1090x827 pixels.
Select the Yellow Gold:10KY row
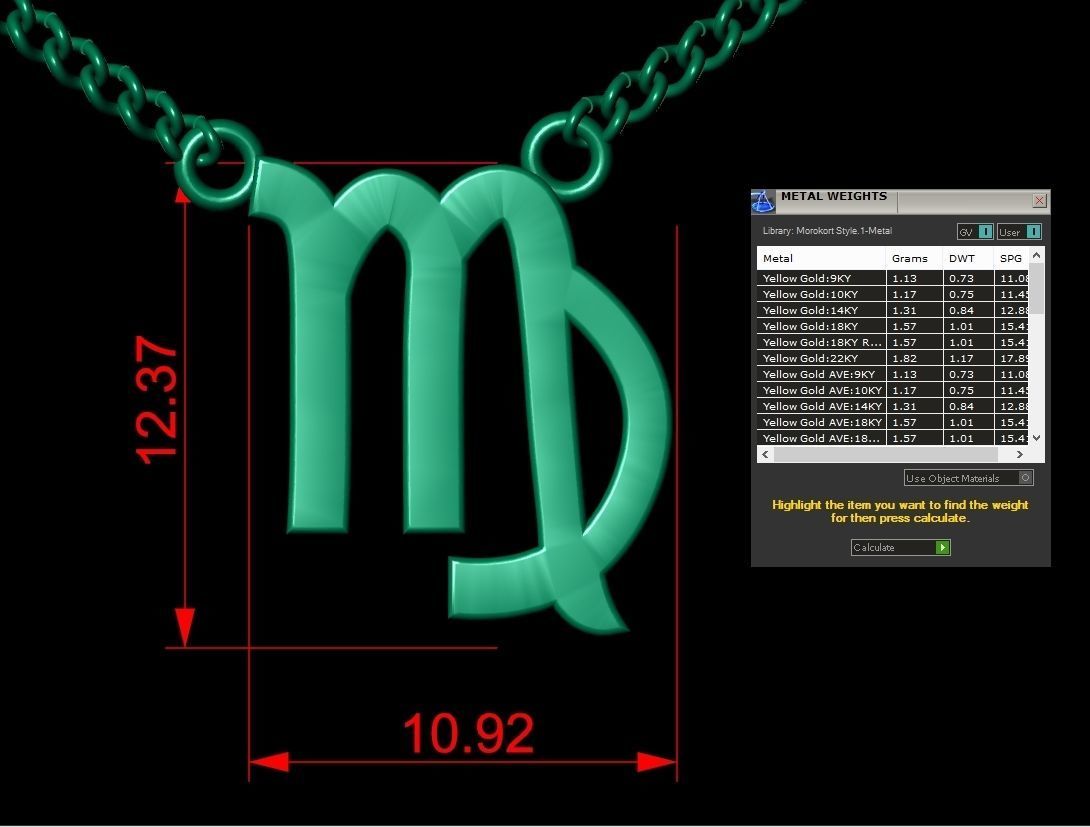893,294
